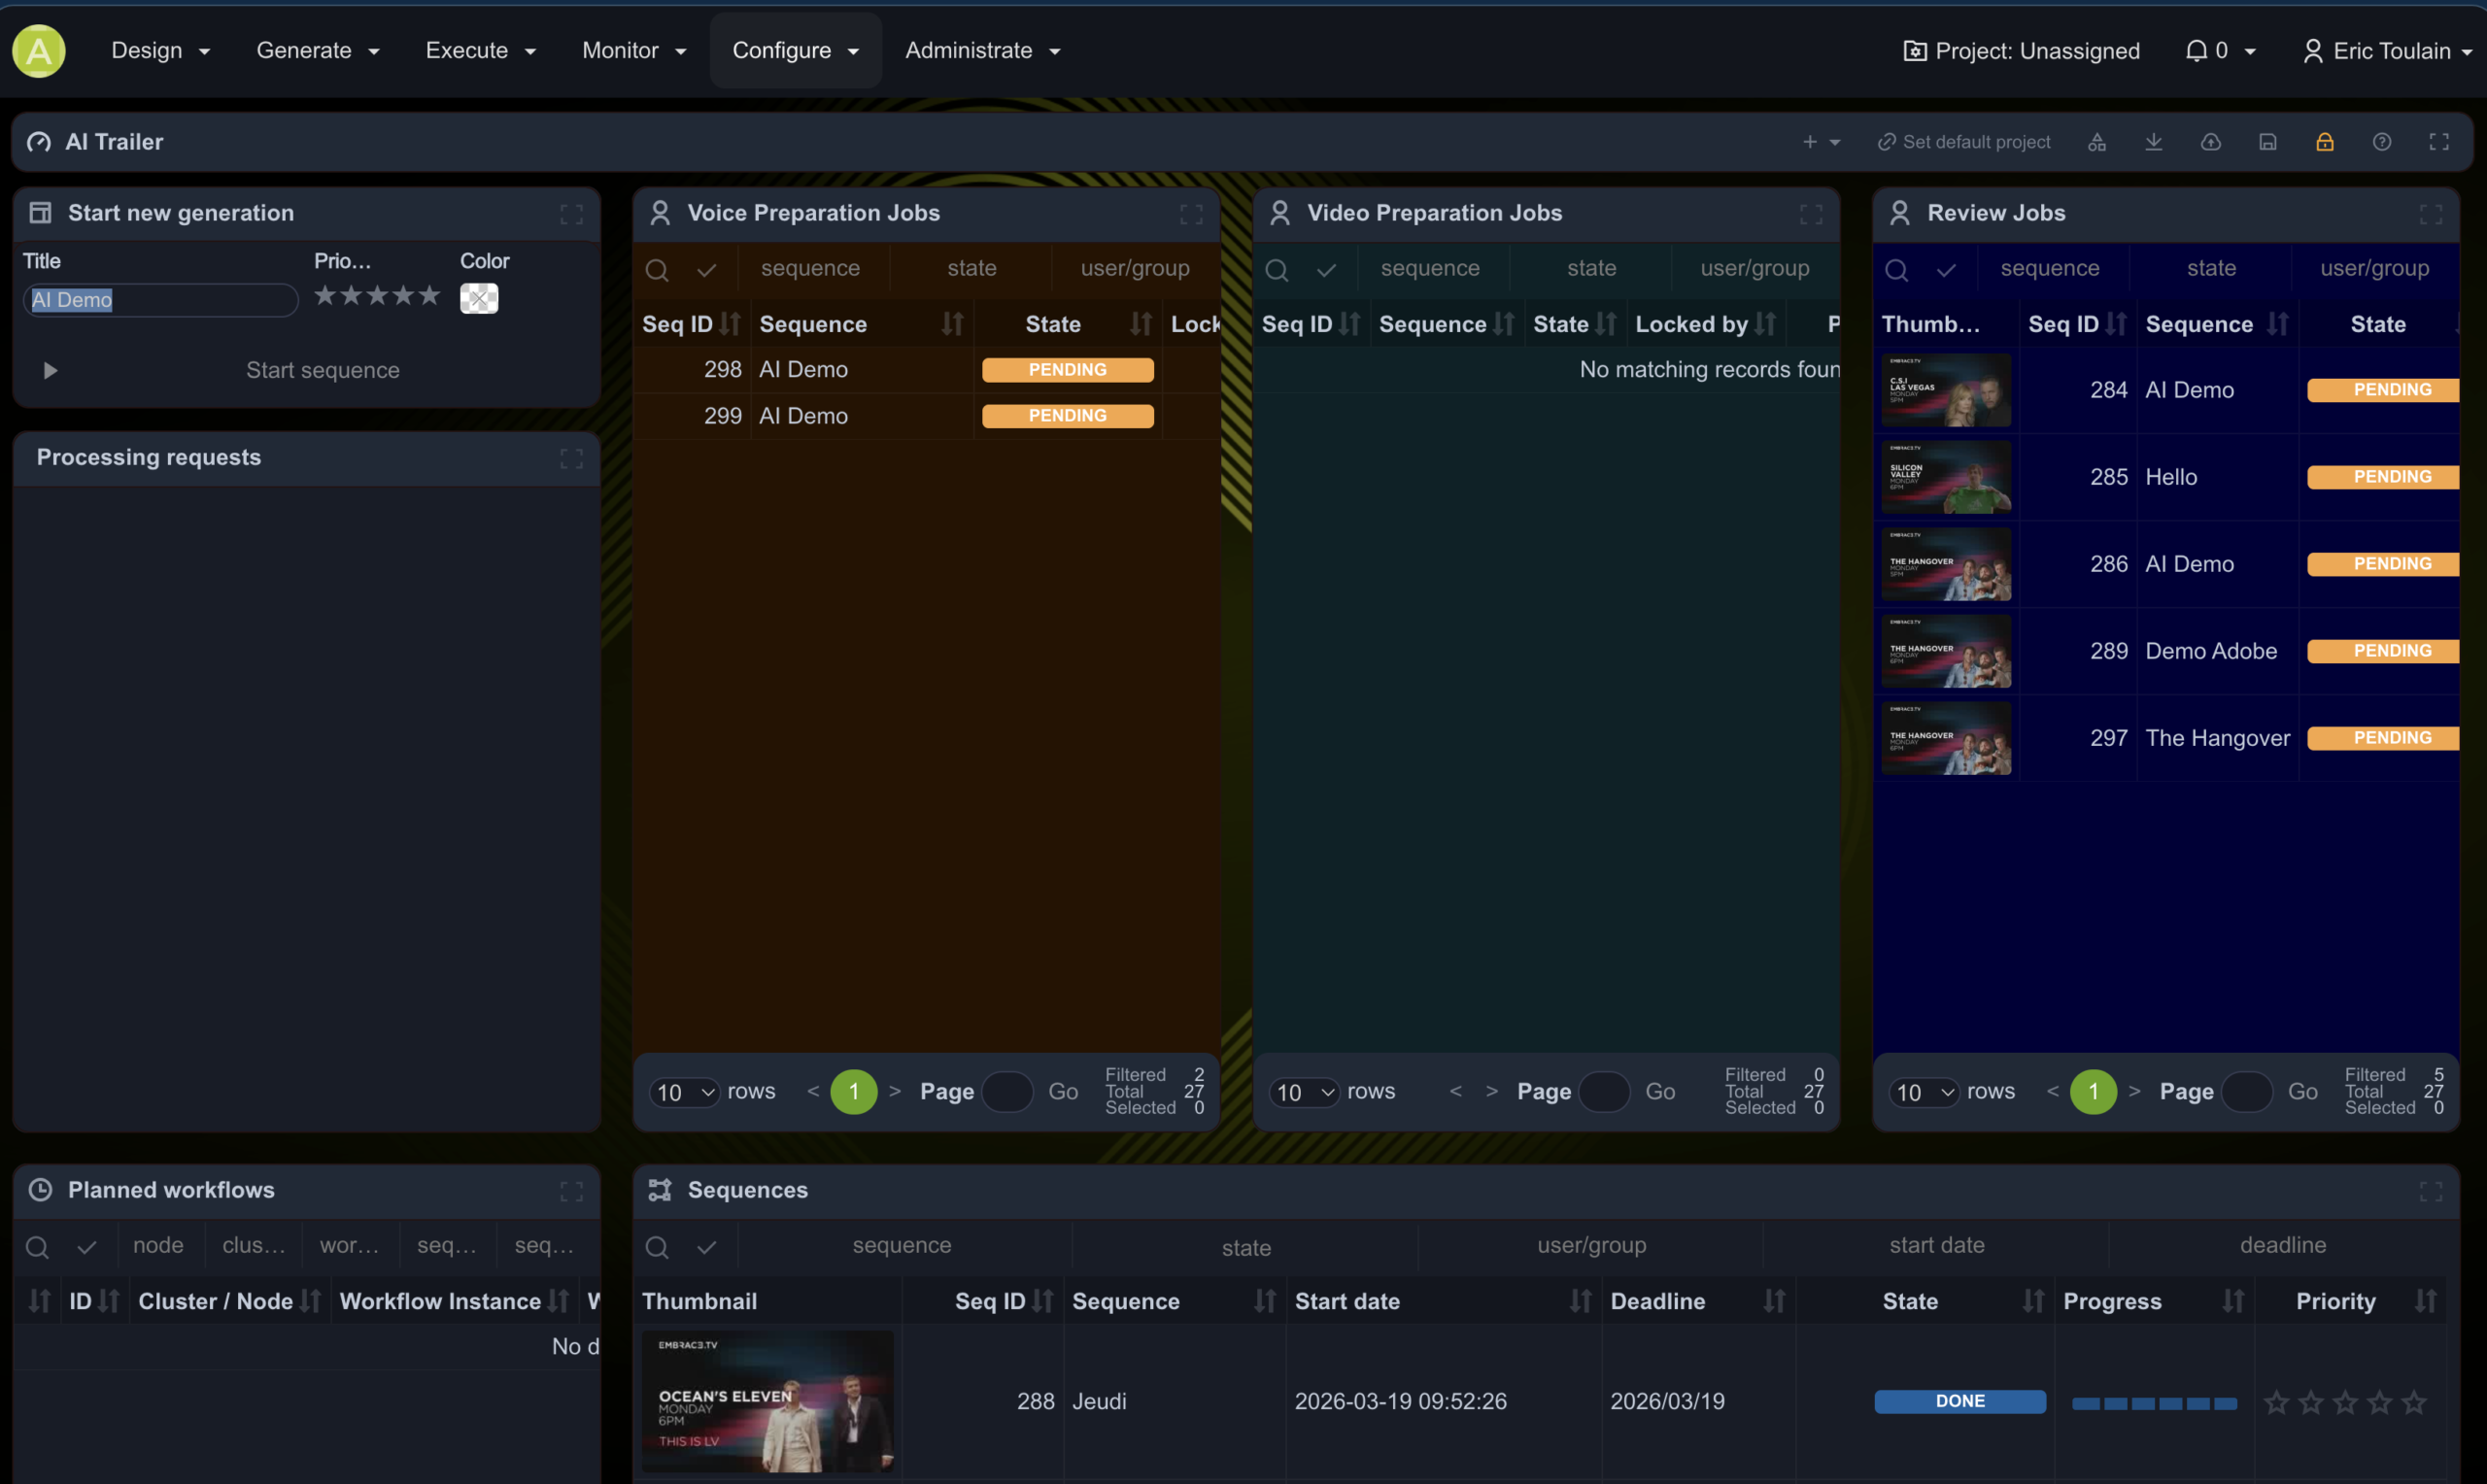Open the help question mark icon
2487x1484 pixels.
point(2382,142)
